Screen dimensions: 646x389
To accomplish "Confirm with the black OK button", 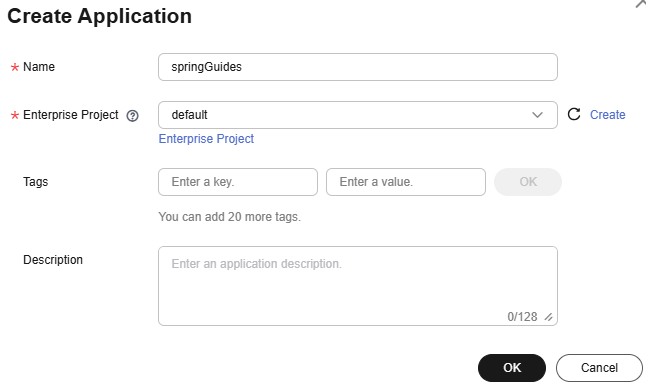I will 512,368.
